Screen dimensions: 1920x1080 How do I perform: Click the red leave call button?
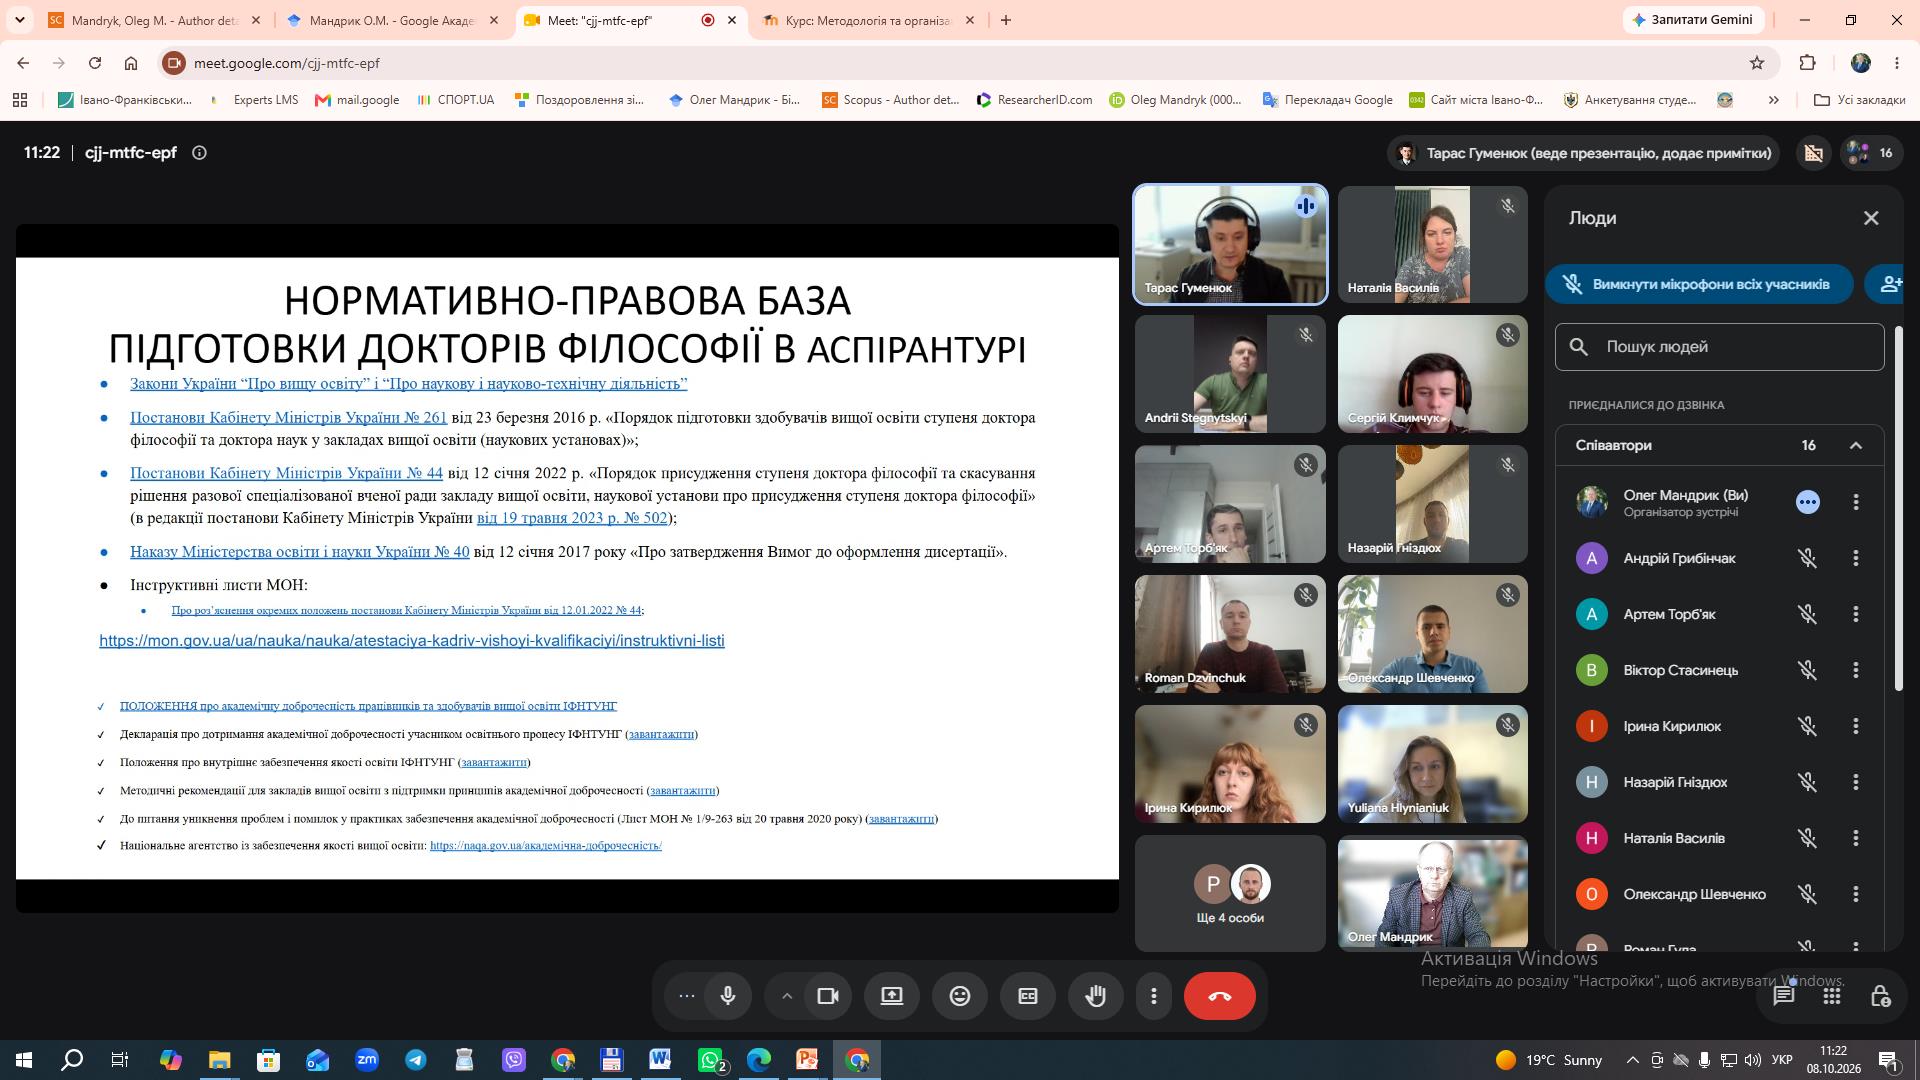click(x=1220, y=996)
